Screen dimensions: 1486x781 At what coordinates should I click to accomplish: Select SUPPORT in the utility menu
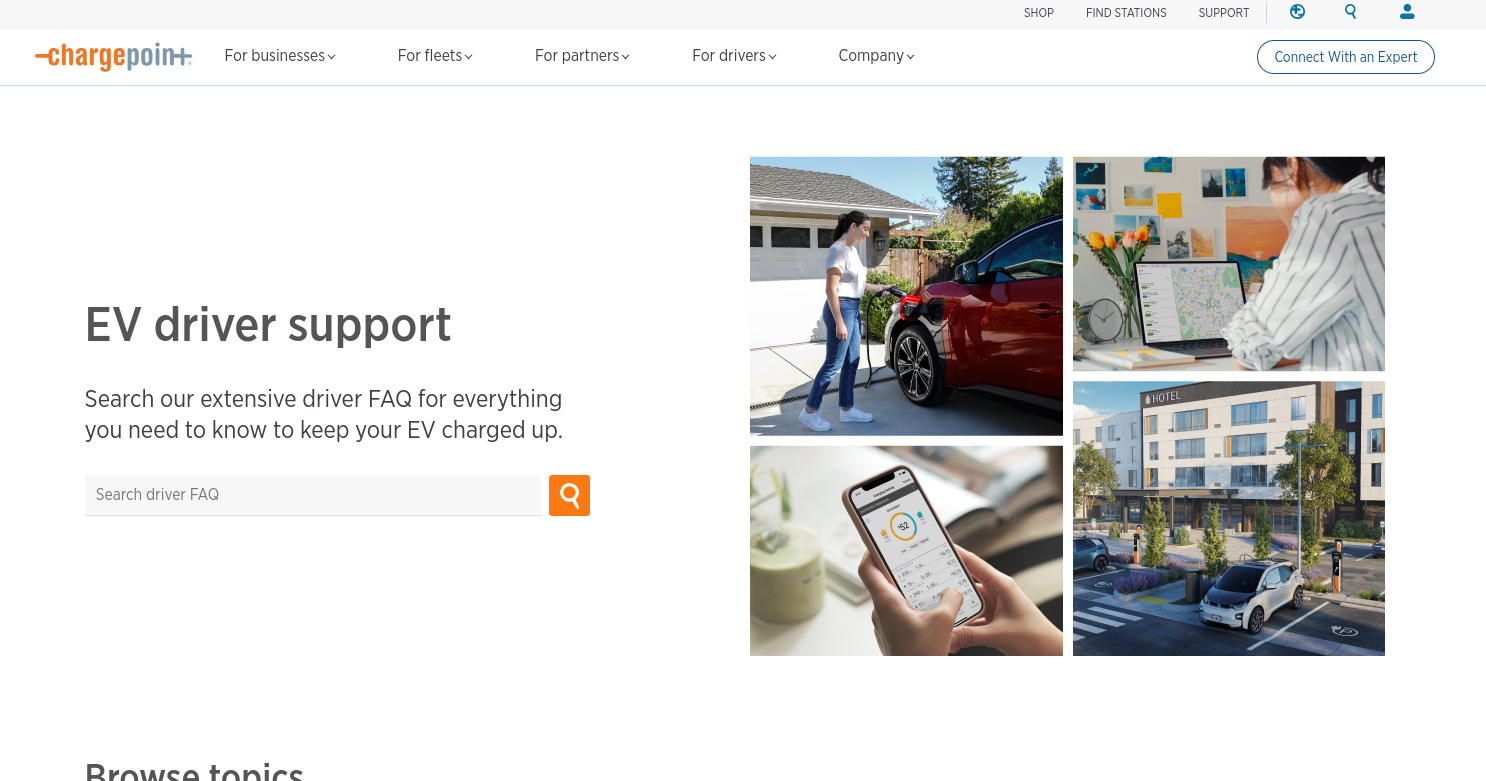click(x=1224, y=13)
